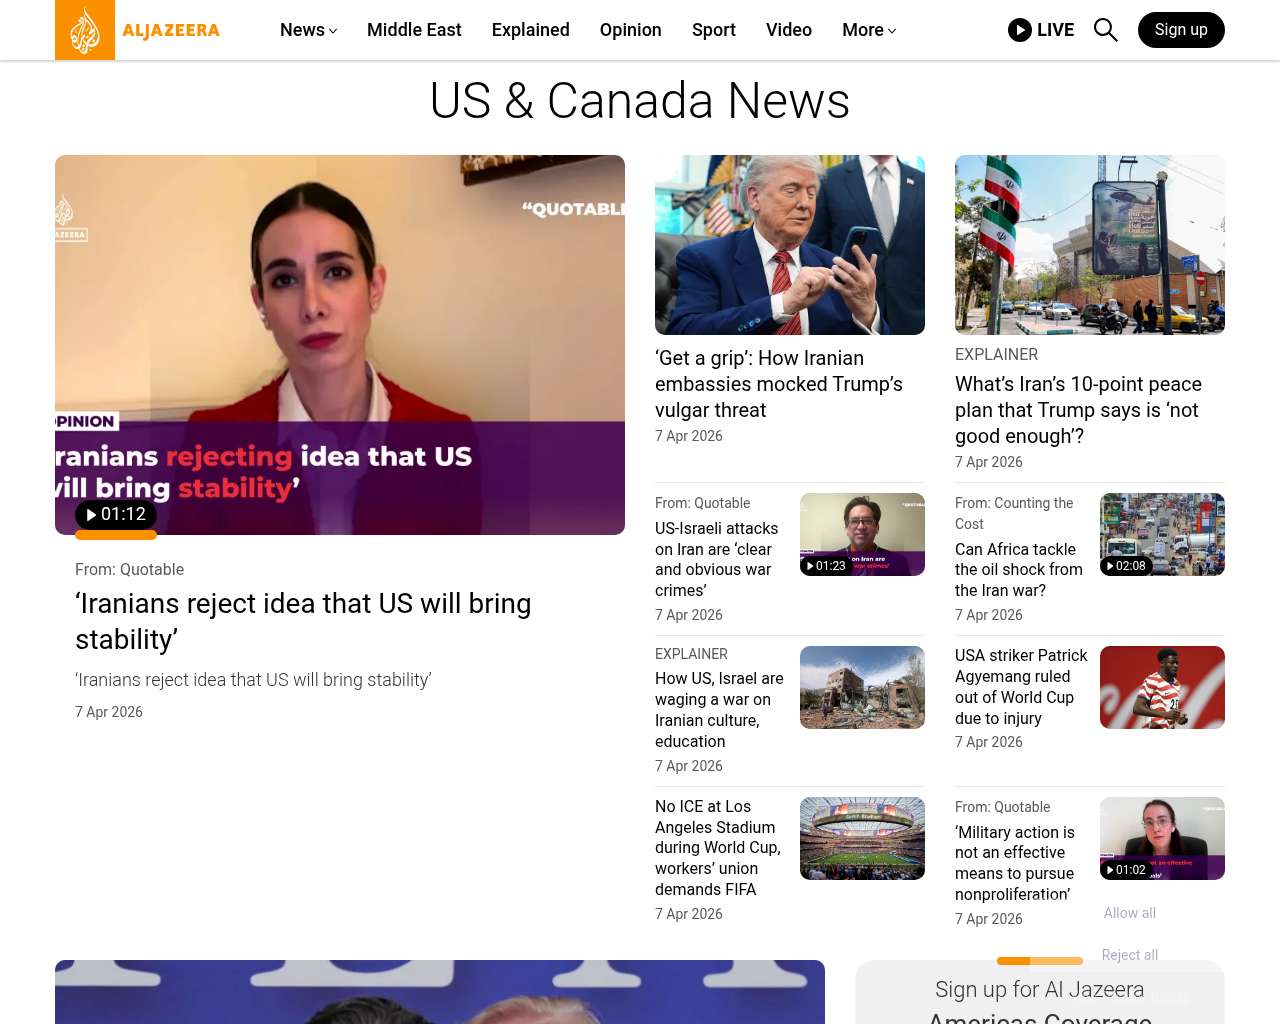Viewport: 1280px width, 1024px height.
Task: Open 'Get a grip' Iranian embassies article
Action: 779,384
